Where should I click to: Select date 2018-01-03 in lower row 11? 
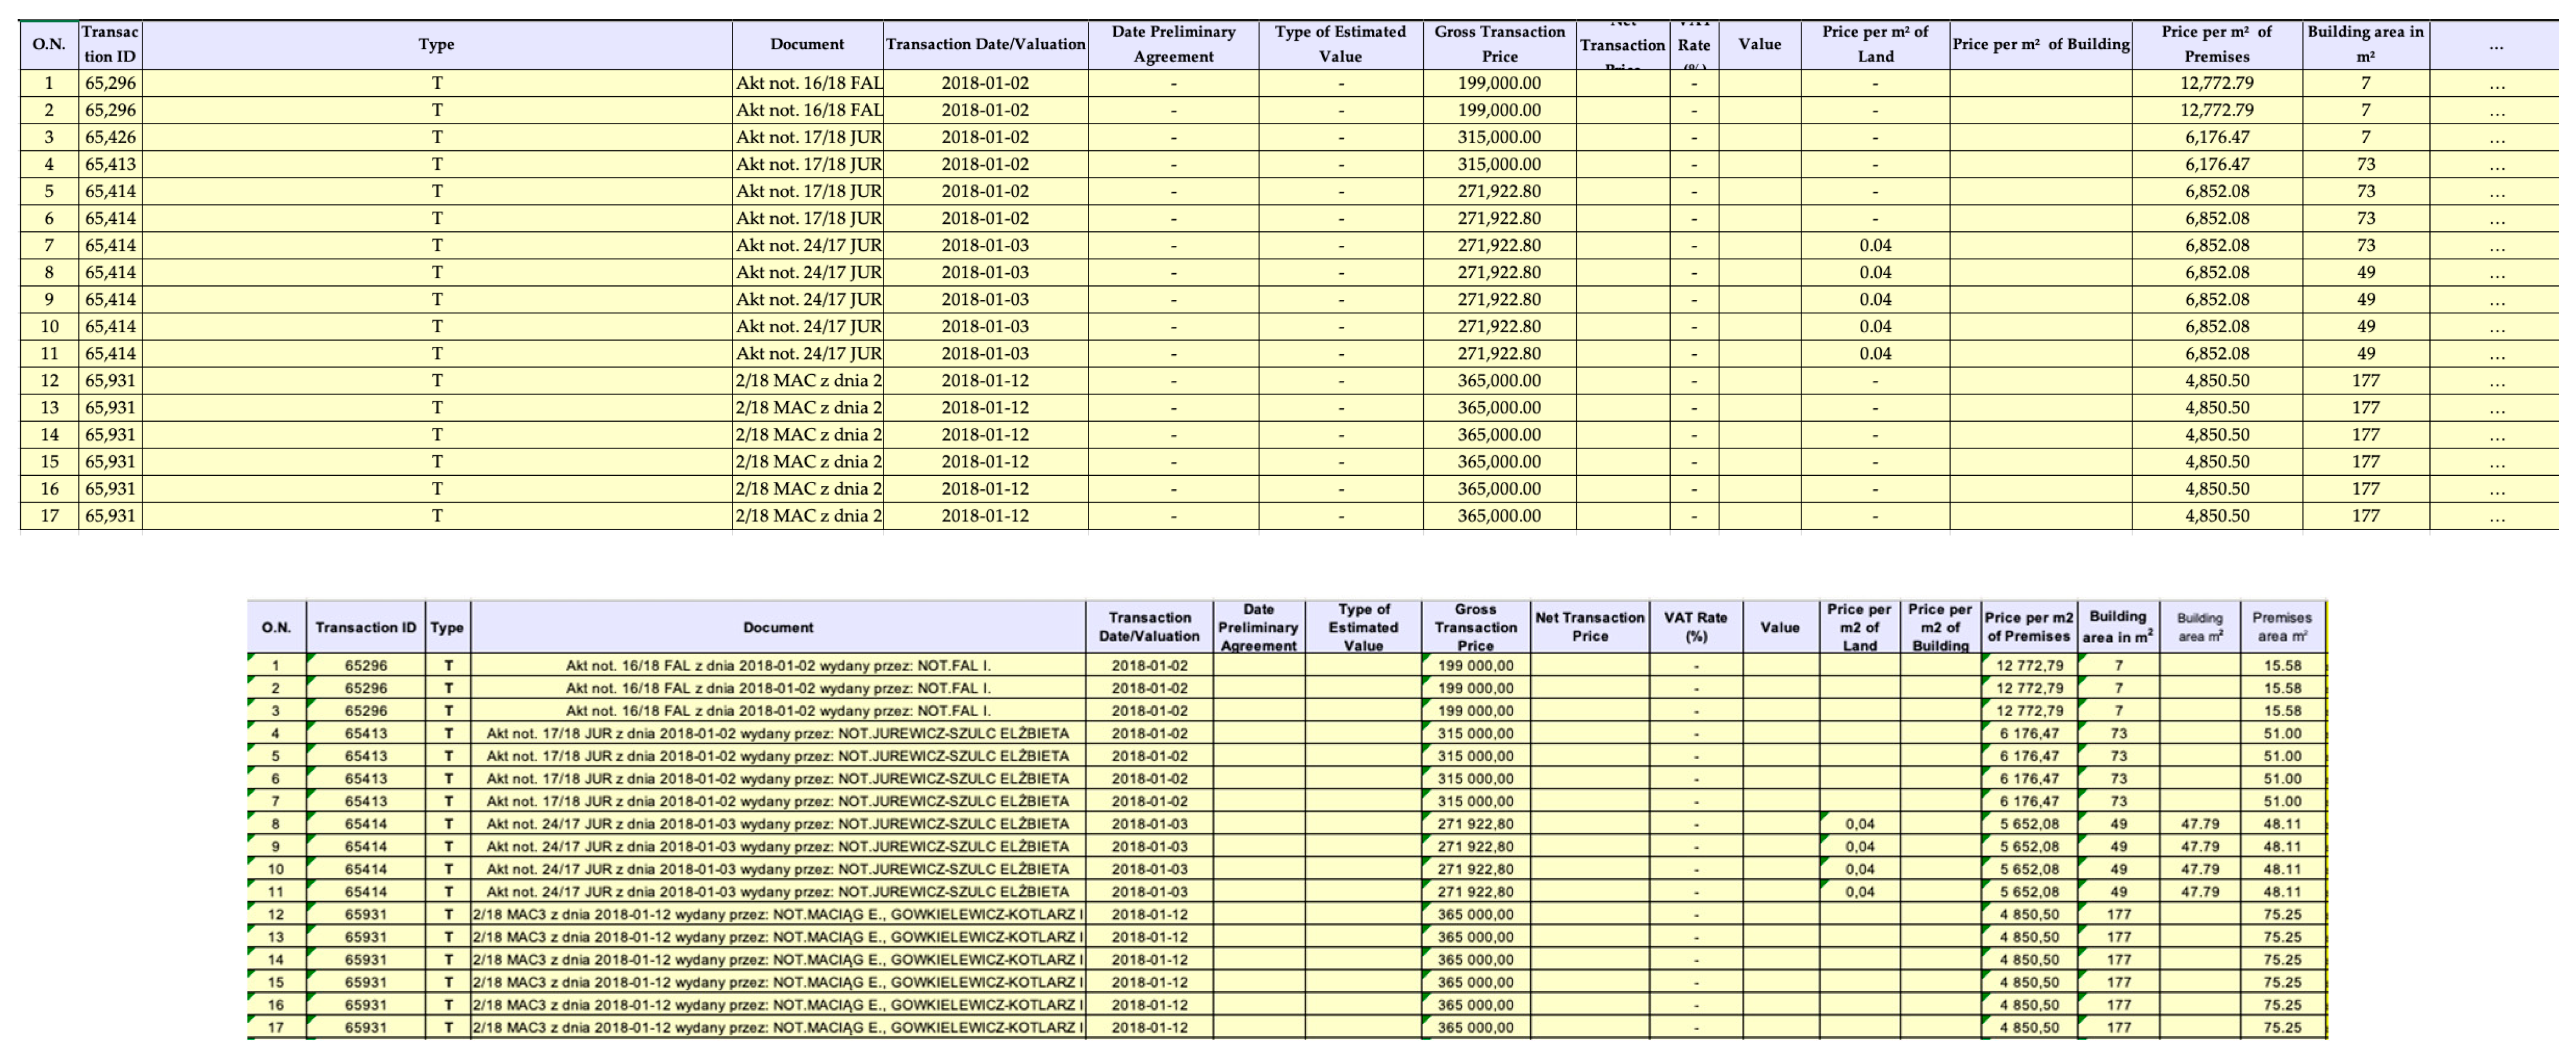1149,892
